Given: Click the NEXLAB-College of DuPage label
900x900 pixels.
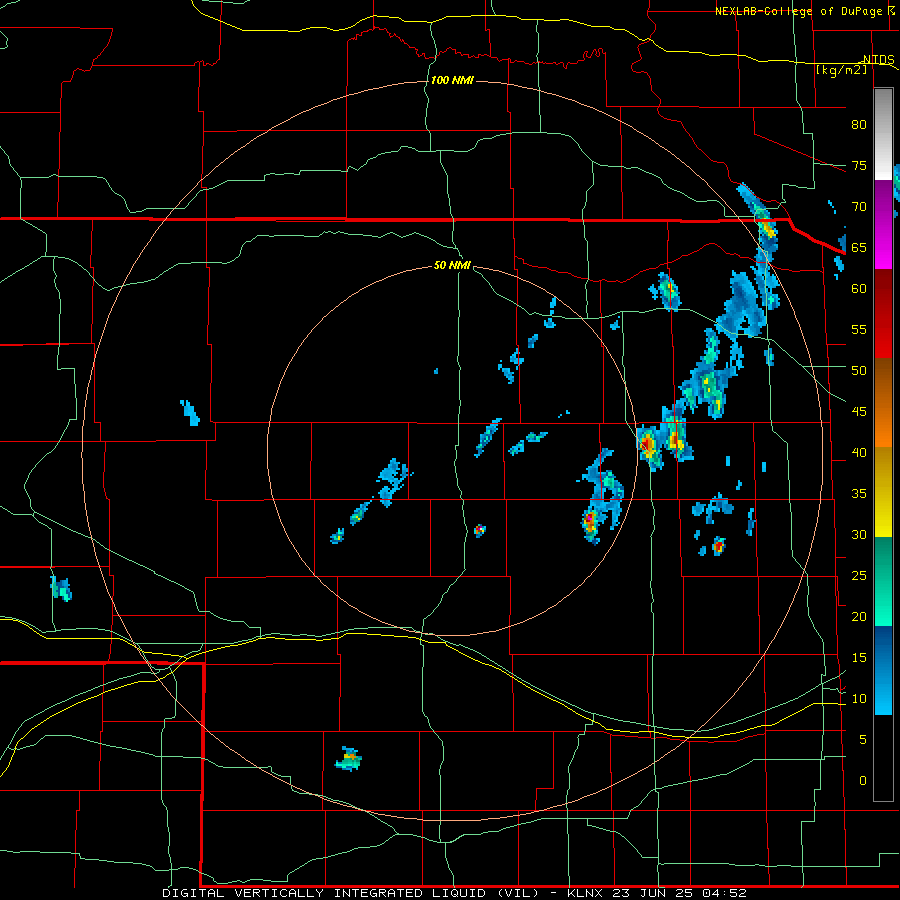Looking at the screenshot, I should pyautogui.click(x=798, y=11).
